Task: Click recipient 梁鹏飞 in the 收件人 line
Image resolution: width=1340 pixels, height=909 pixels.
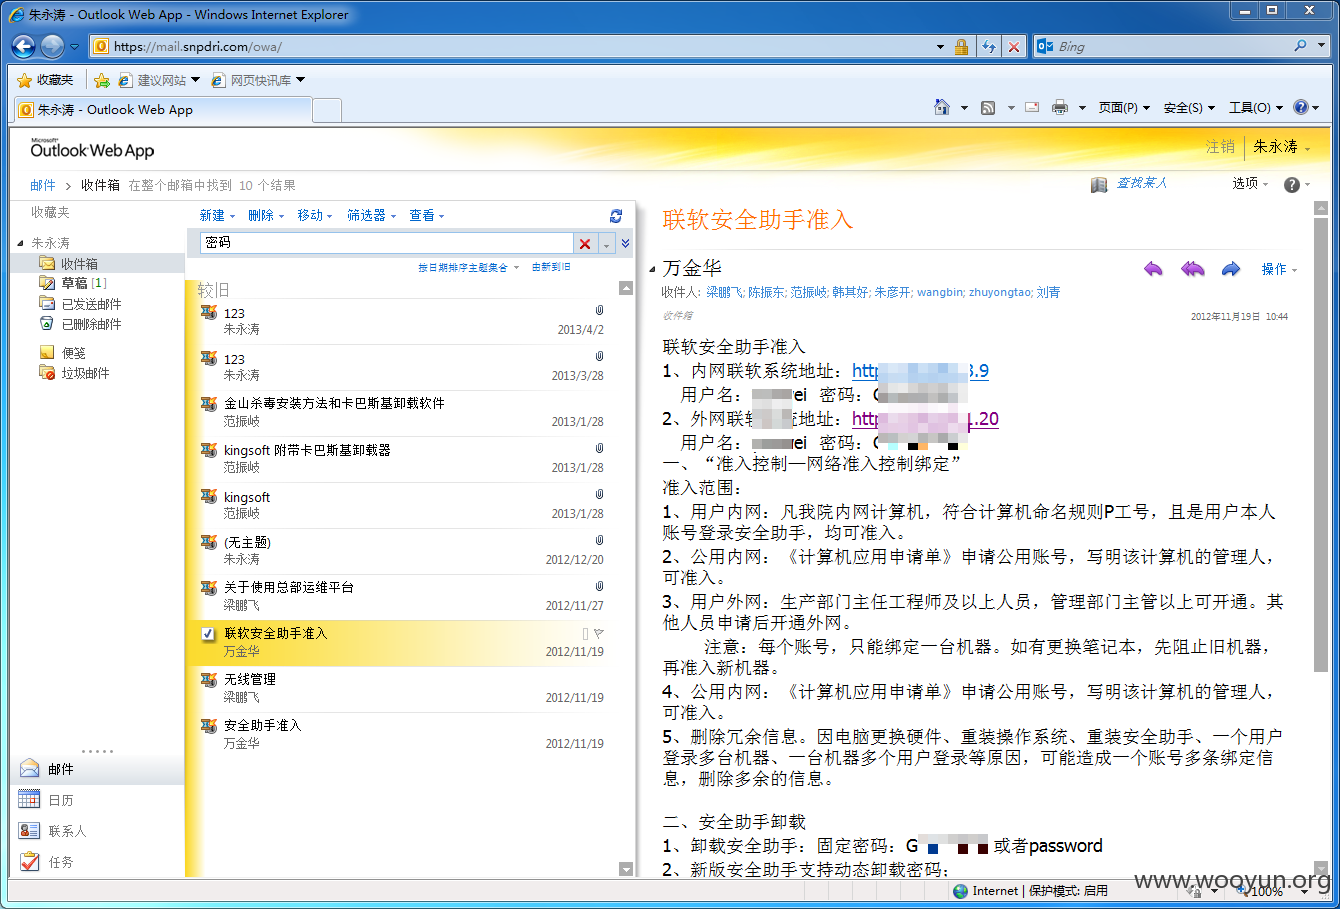Action: coord(724,292)
